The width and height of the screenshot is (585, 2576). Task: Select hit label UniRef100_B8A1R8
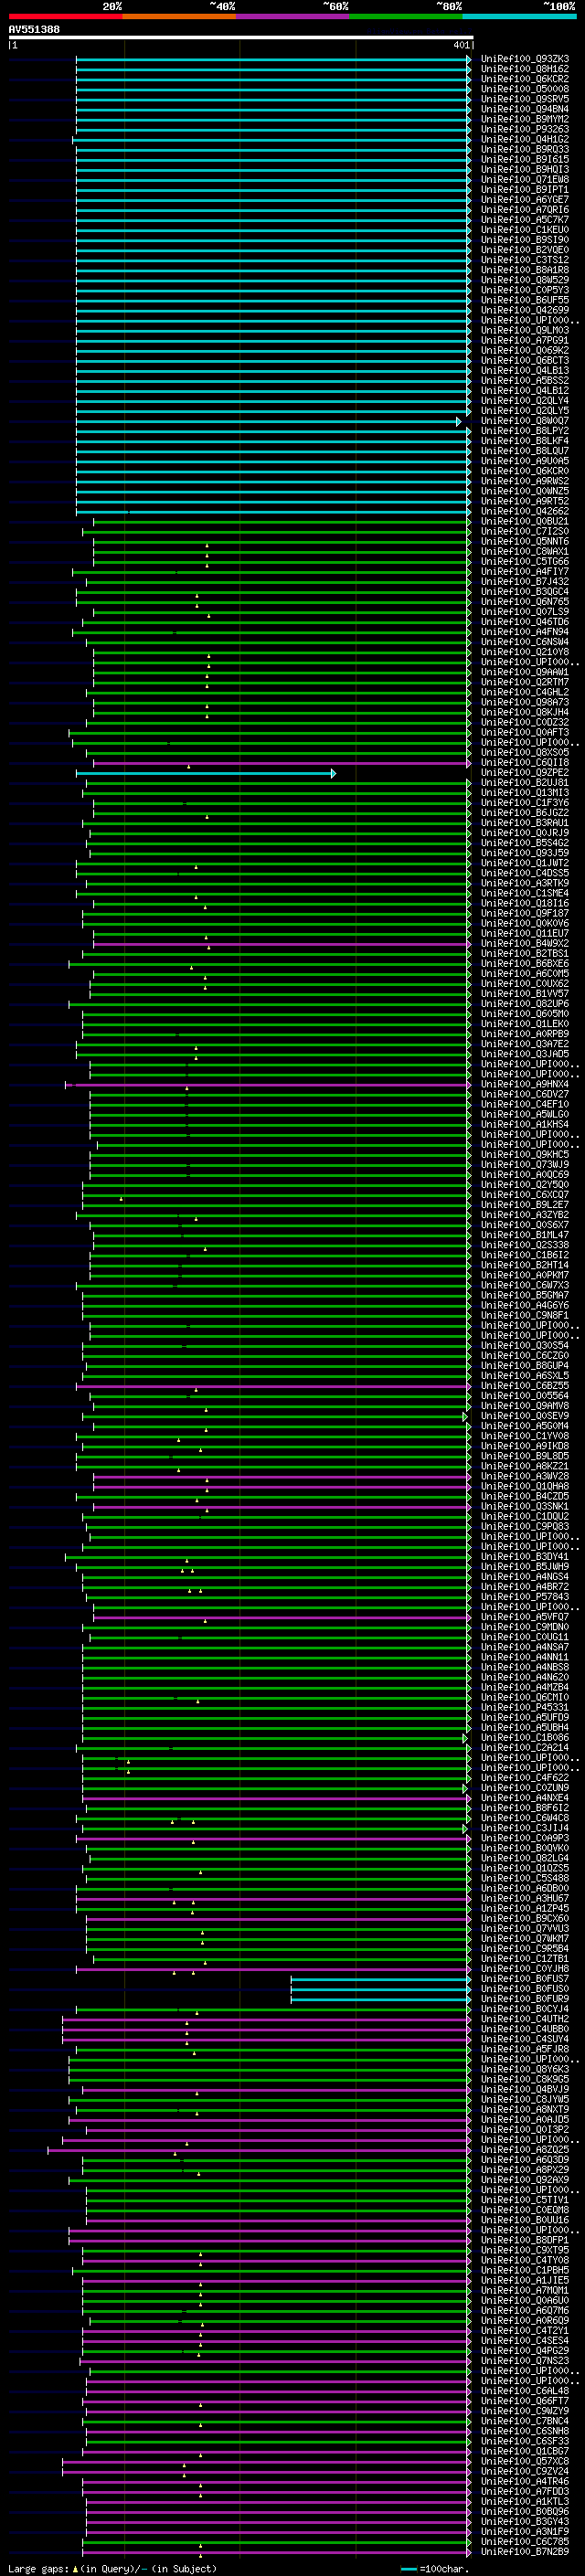[x=525, y=270]
